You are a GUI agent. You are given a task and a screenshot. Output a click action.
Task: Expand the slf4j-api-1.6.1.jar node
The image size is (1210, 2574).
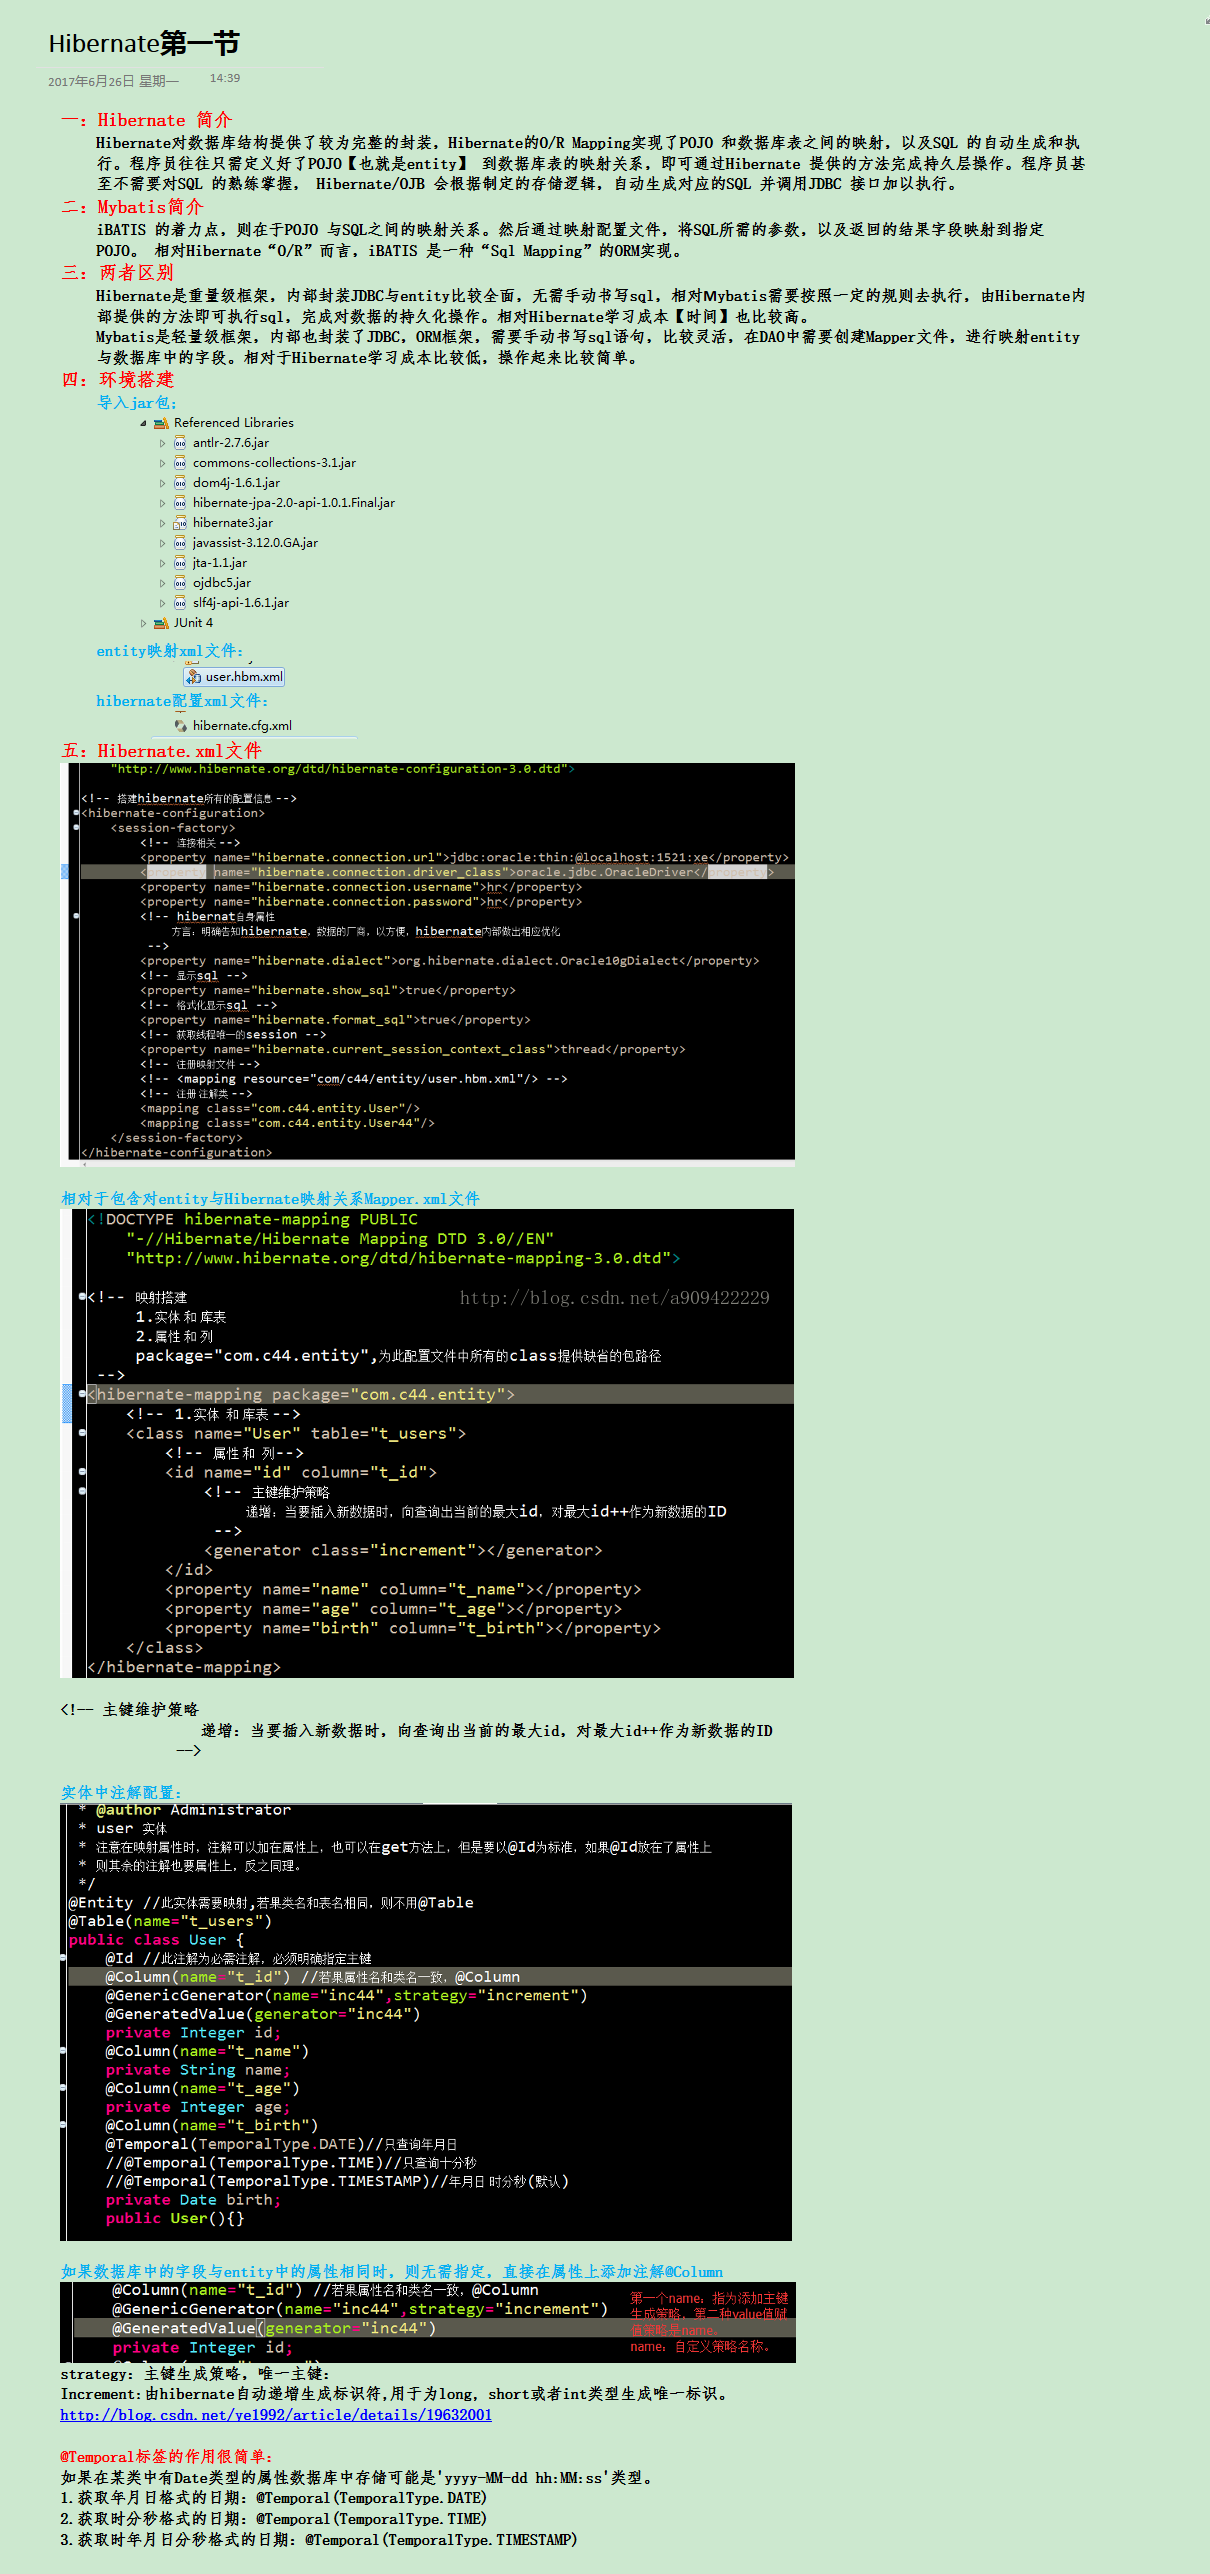[x=163, y=603]
